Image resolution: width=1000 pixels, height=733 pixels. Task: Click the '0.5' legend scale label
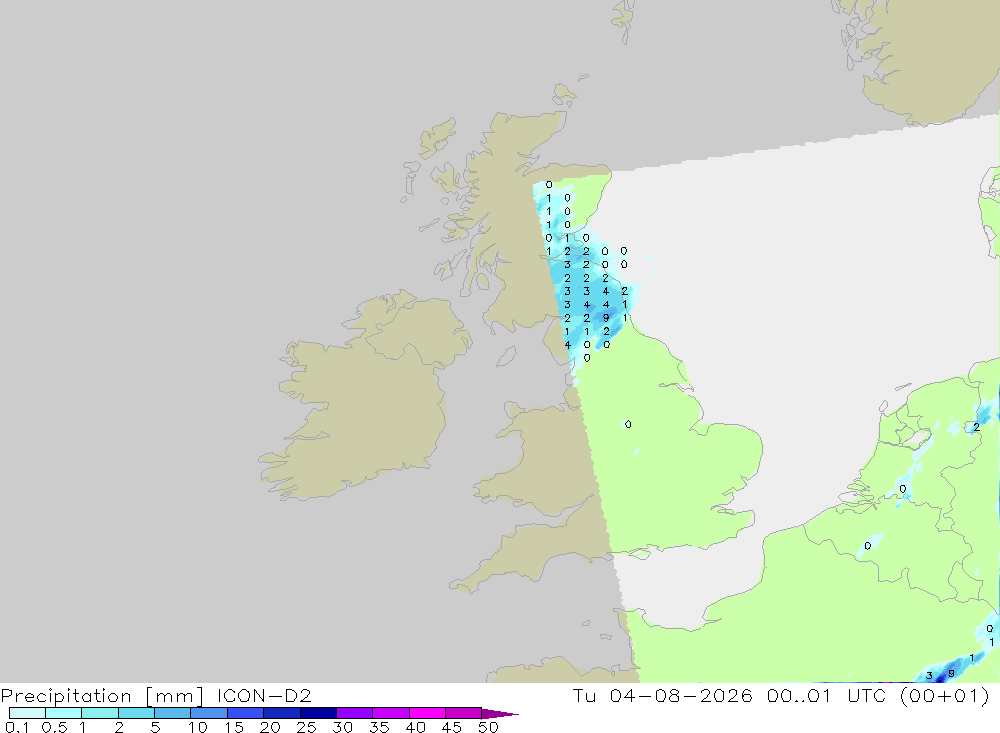pos(54,727)
